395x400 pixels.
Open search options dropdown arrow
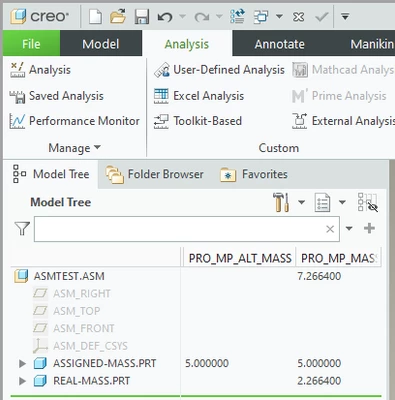349,229
